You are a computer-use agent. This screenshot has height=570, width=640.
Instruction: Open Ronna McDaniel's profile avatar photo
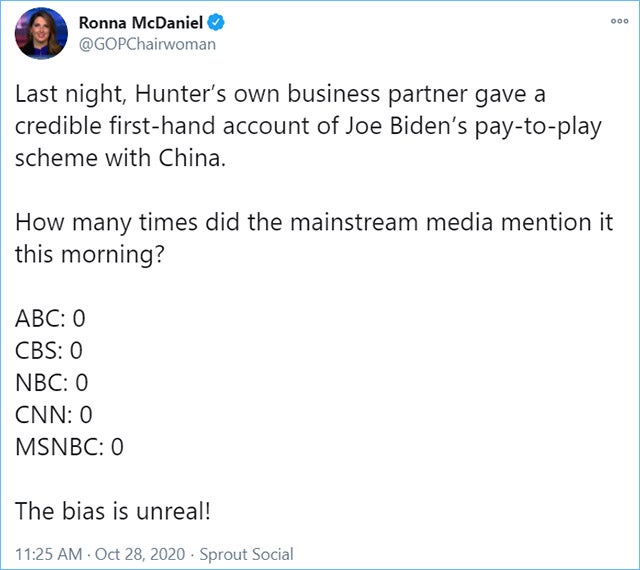point(38,34)
